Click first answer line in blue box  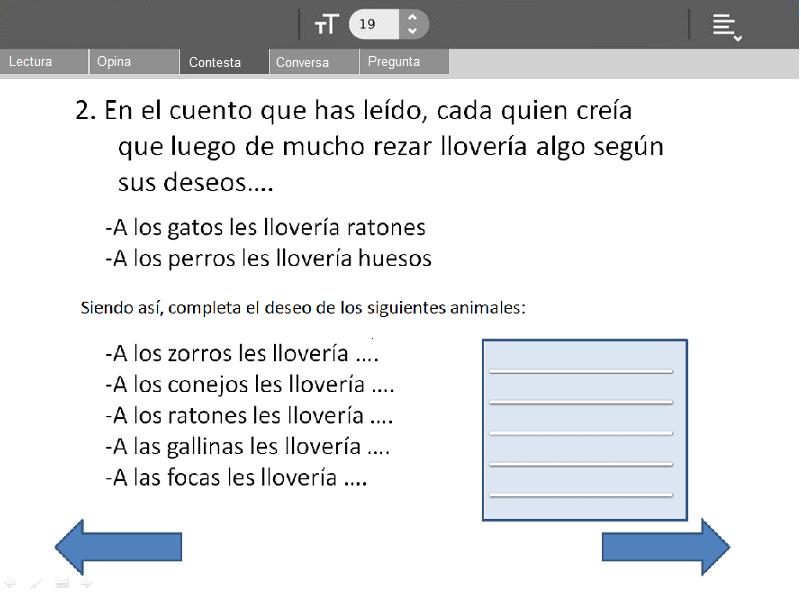tap(581, 370)
